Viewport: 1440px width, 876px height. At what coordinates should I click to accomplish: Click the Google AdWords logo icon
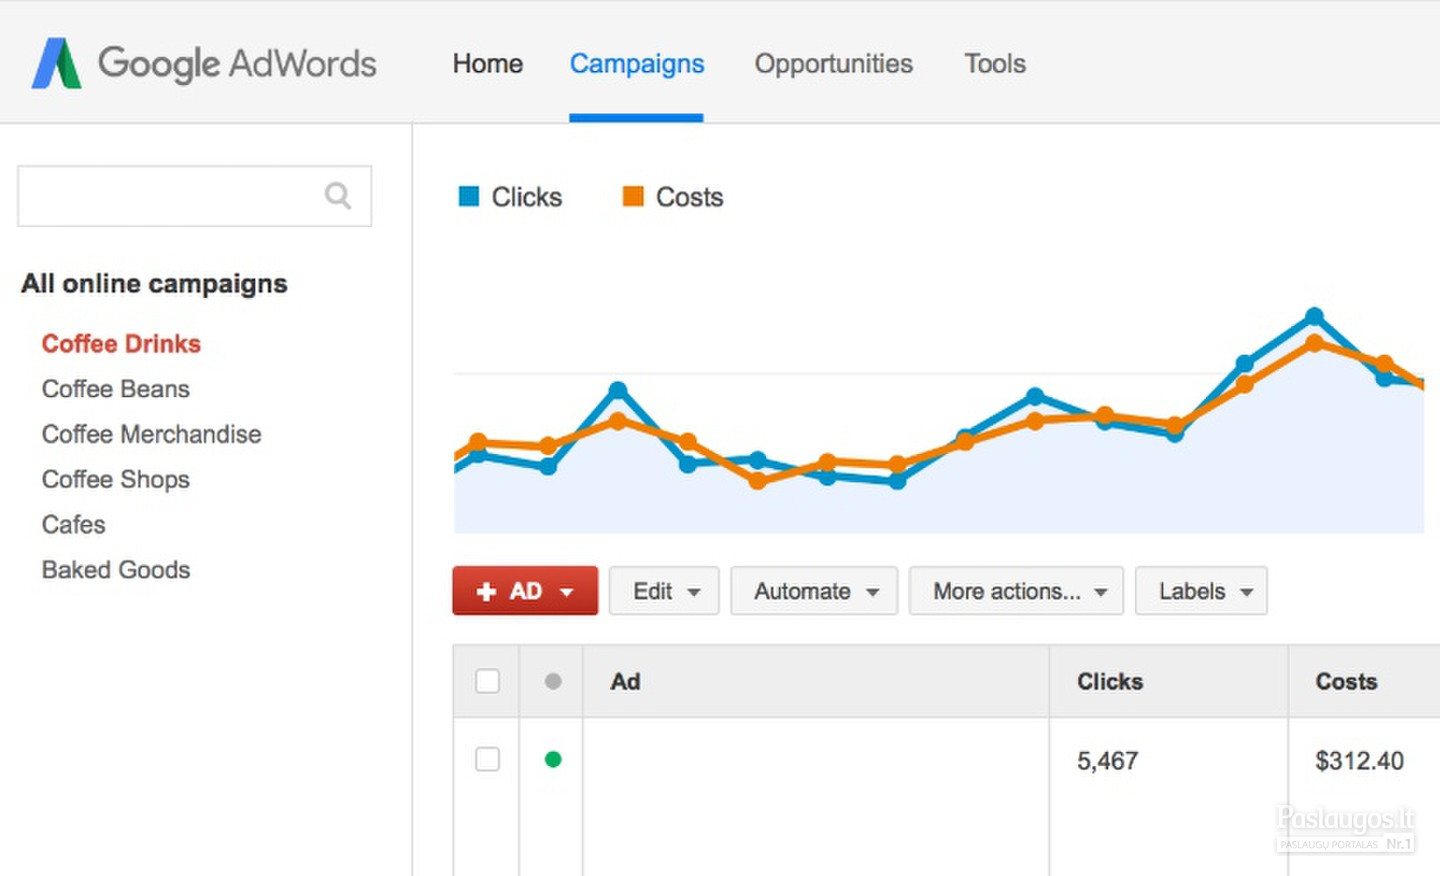(56, 63)
